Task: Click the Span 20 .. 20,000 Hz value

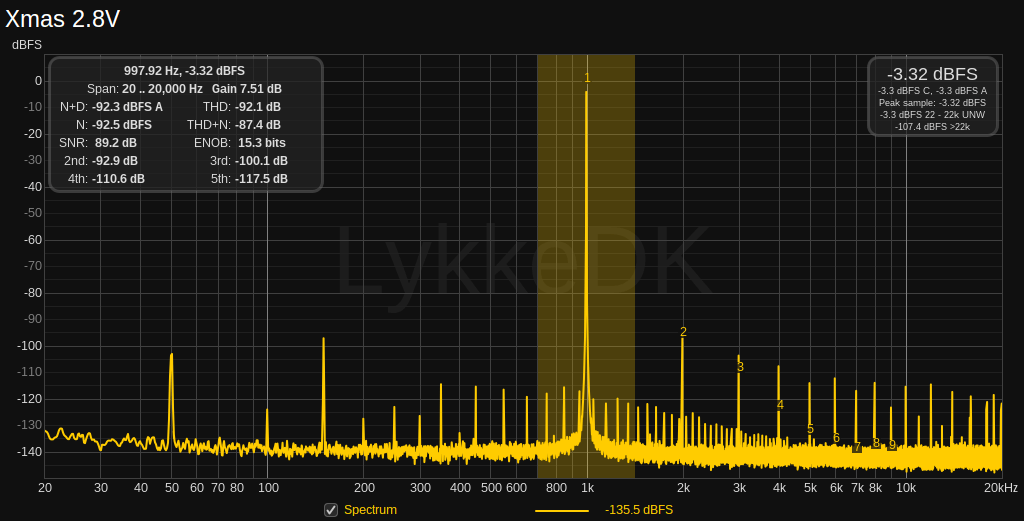Action: coord(163,89)
